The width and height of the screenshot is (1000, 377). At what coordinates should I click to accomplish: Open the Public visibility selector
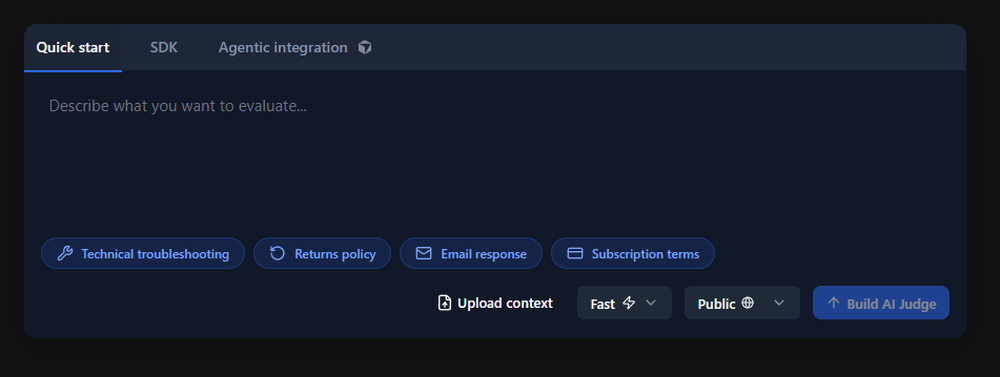[x=742, y=303]
